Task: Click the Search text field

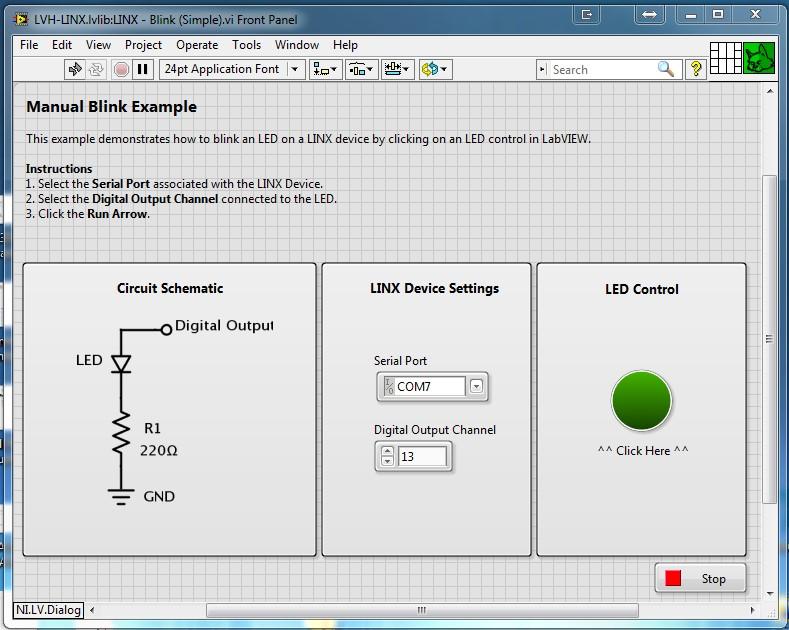Action: [602, 69]
